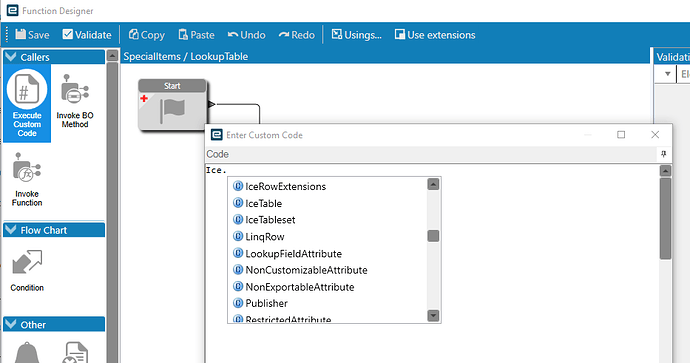Click the Function Designer app icon
The image size is (690, 363).
click(12, 11)
